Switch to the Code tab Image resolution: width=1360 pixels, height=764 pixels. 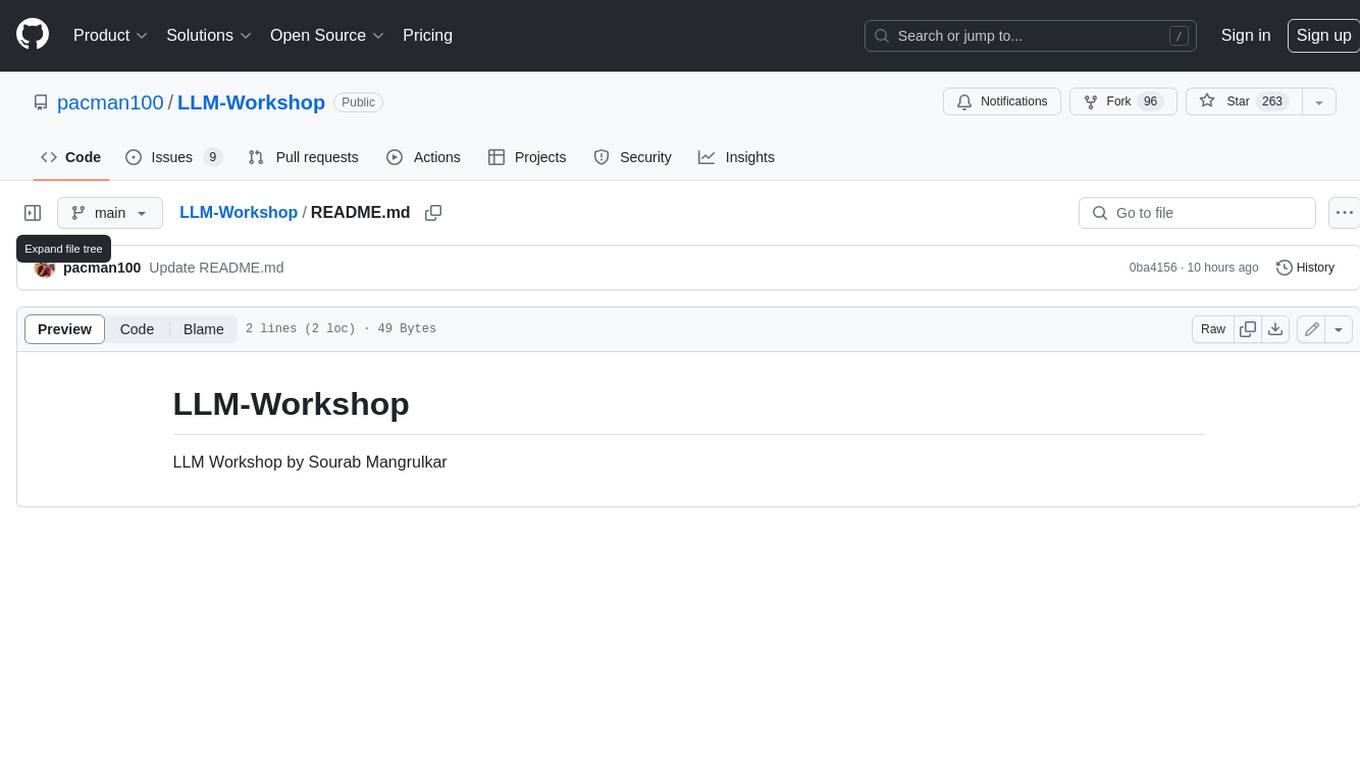pyautogui.click(x=71, y=157)
